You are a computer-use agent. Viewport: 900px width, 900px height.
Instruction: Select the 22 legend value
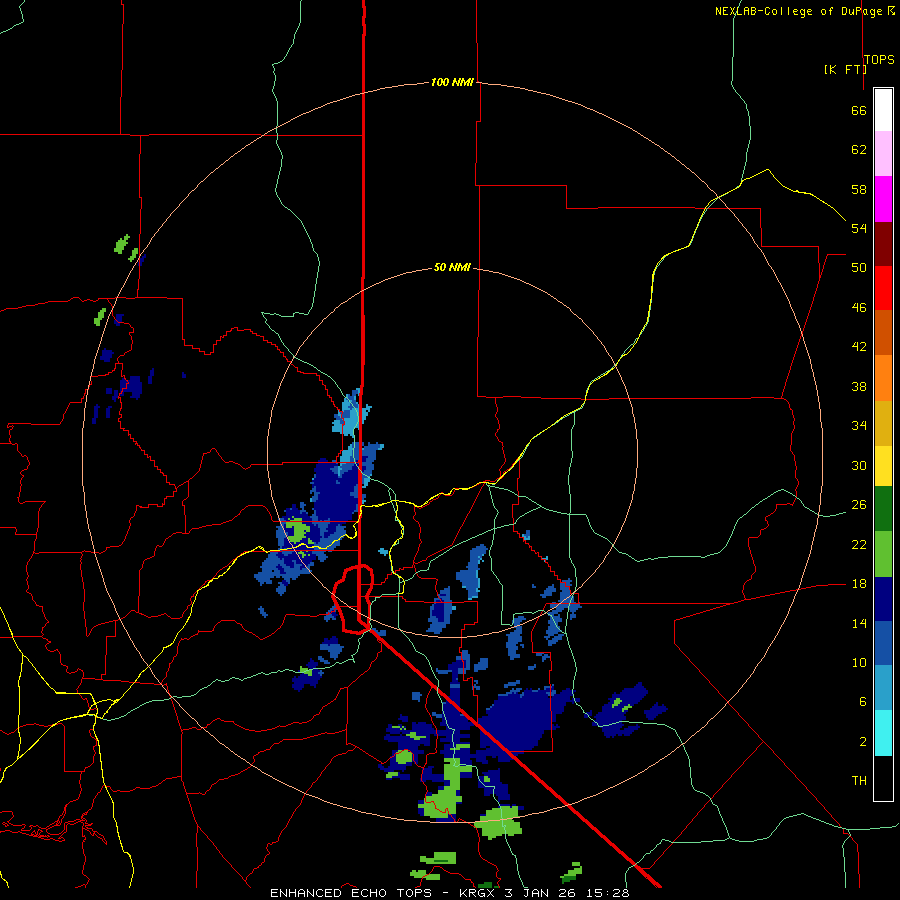(859, 544)
